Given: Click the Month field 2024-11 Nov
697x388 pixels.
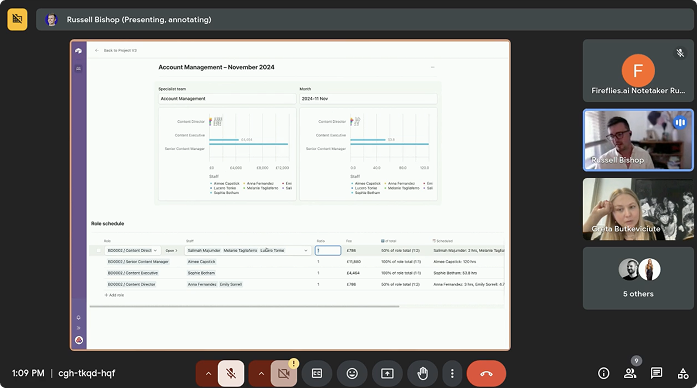Looking at the screenshot, I should pos(368,99).
